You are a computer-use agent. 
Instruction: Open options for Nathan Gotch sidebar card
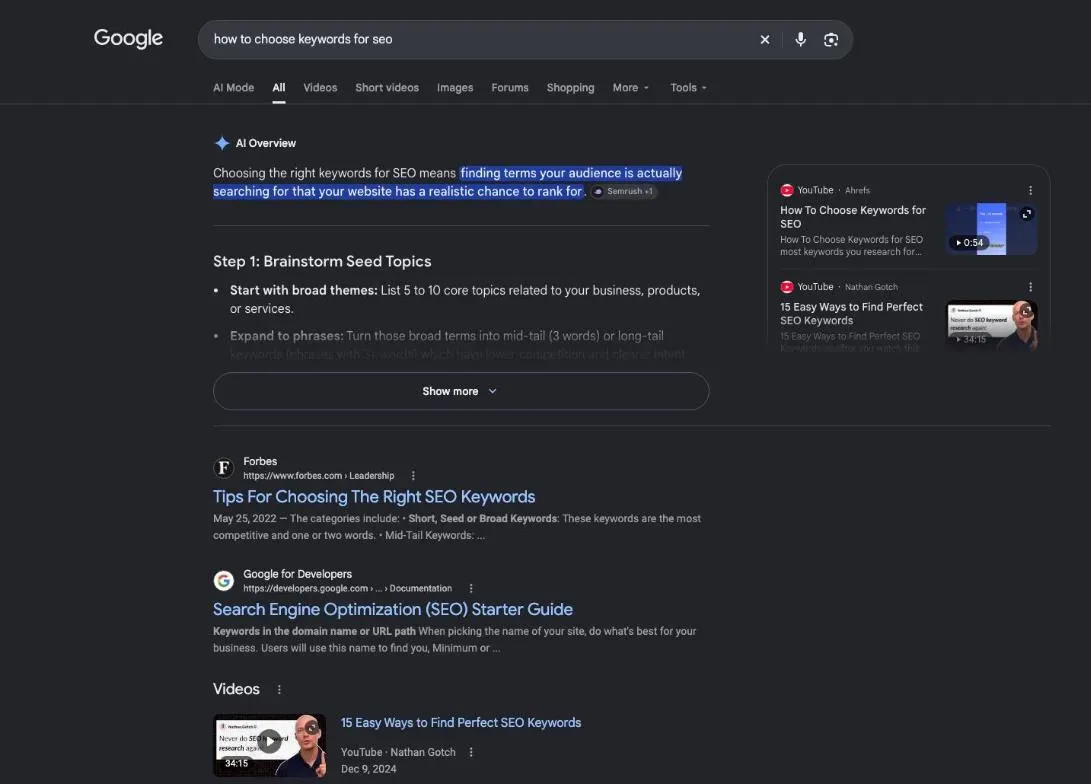point(1030,287)
